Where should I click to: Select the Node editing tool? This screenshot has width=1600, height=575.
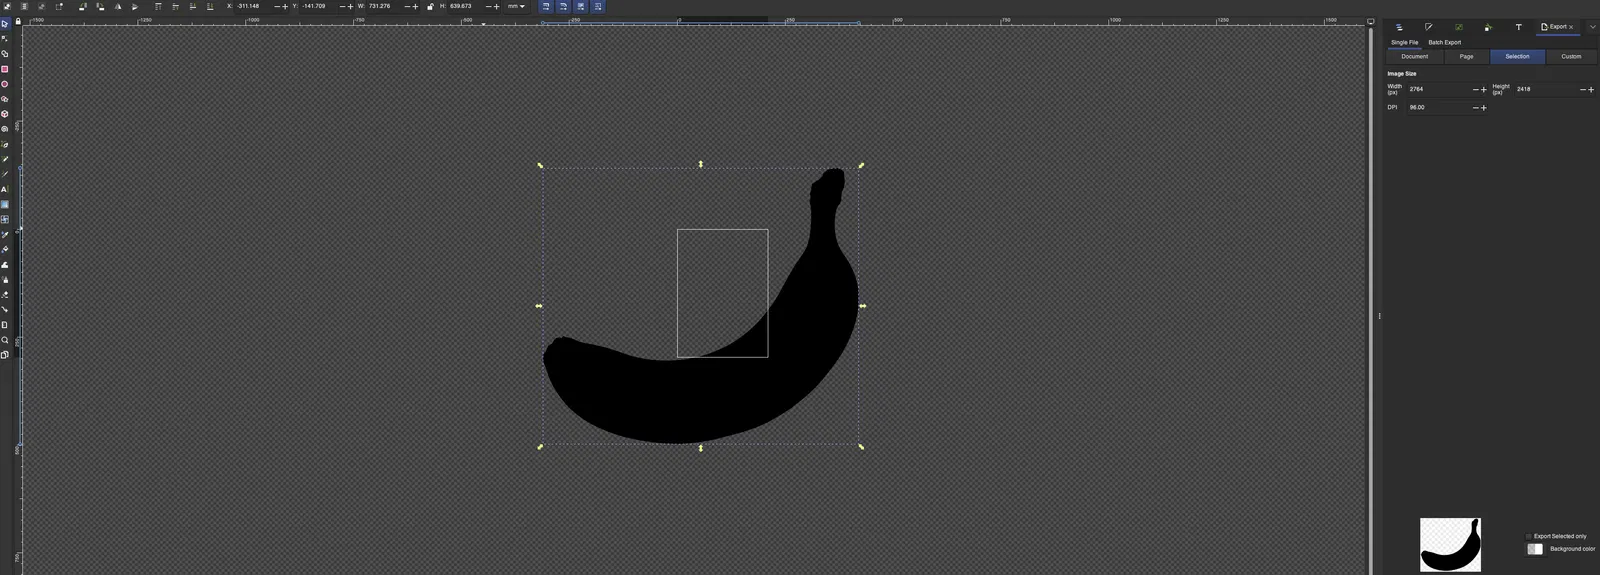click(x=5, y=38)
